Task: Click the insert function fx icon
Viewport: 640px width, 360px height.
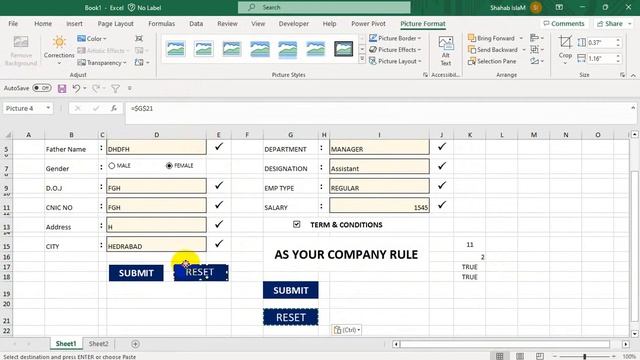Action: 114,108
